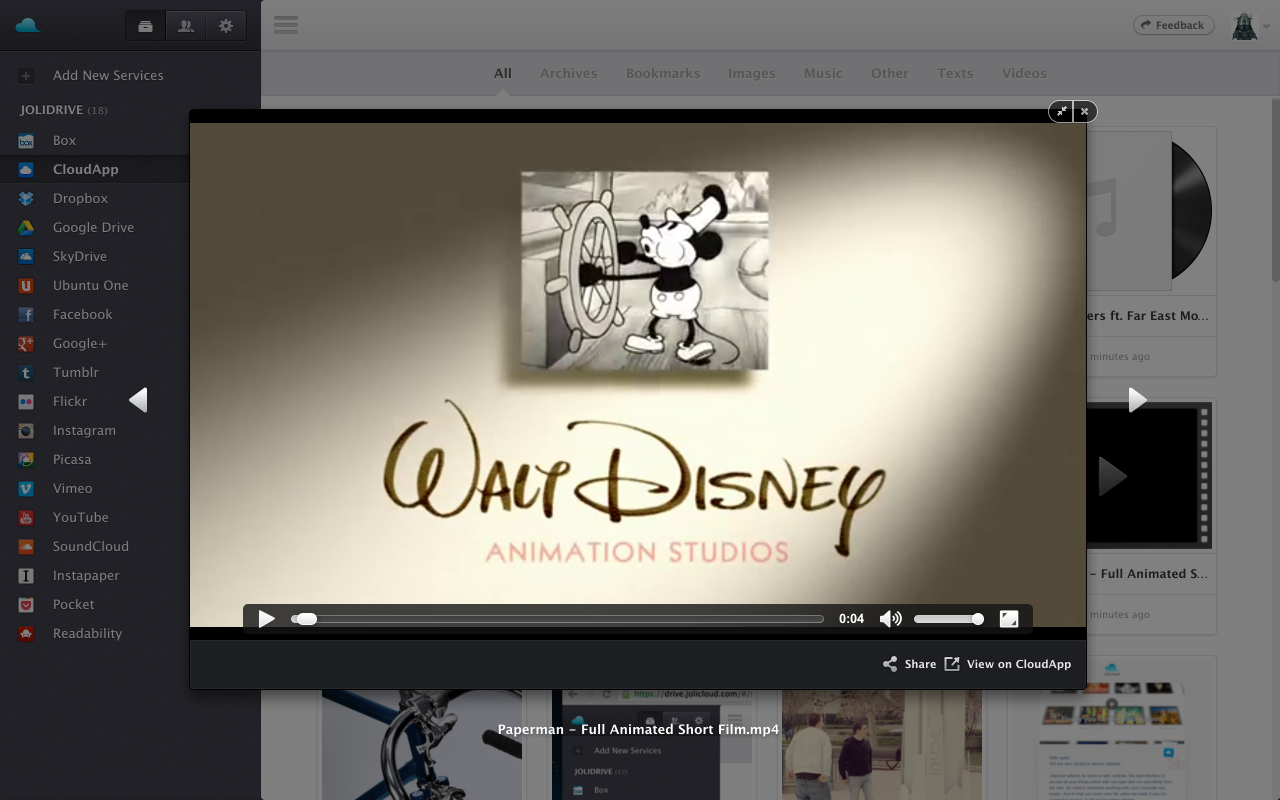Select the Google Drive service icon
The height and width of the screenshot is (800, 1280).
click(27, 228)
